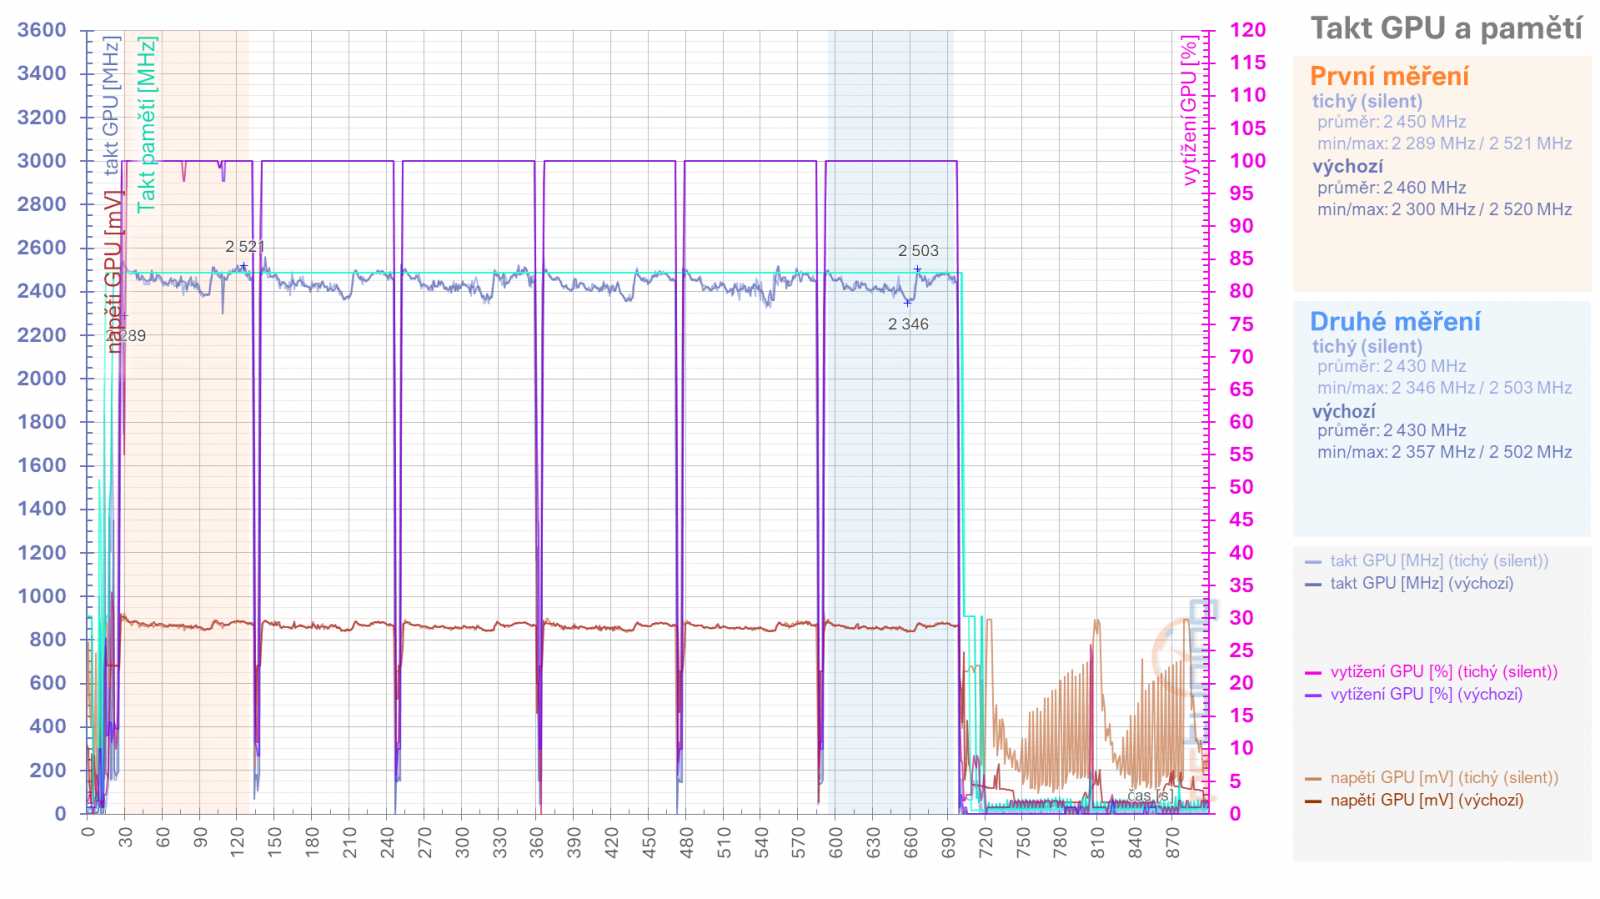Click the chart title 'Takt GPU a pamětí'

(1446, 29)
